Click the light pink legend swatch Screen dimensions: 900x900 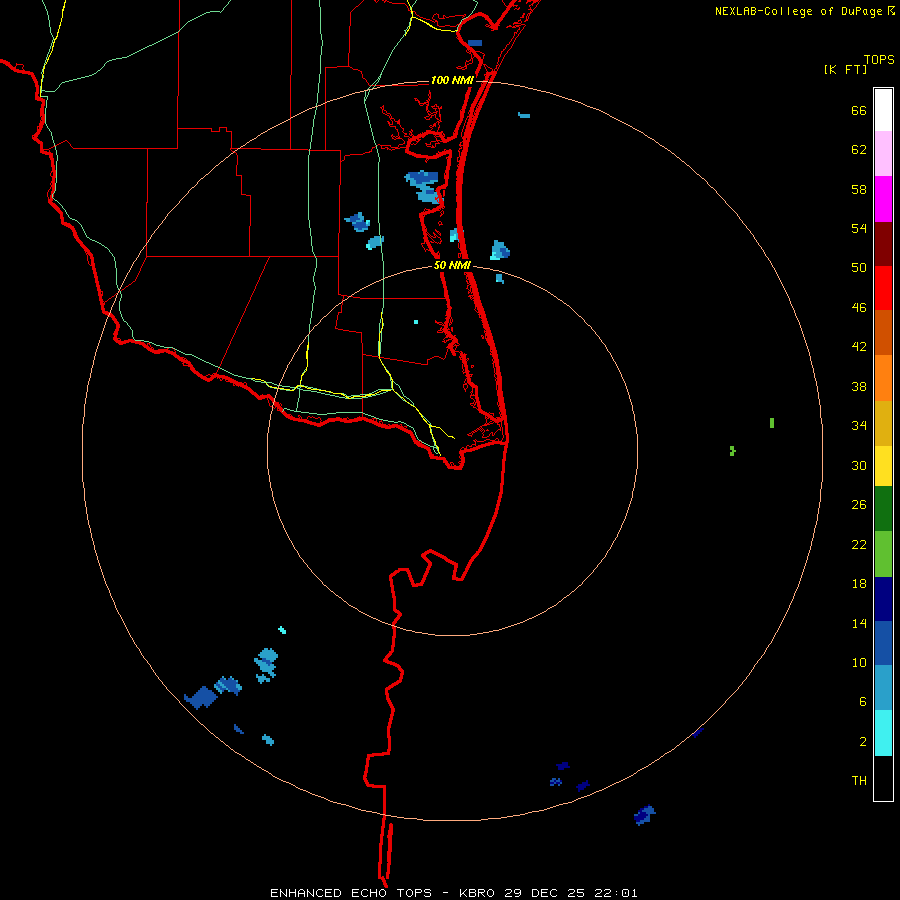(x=883, y=153)
